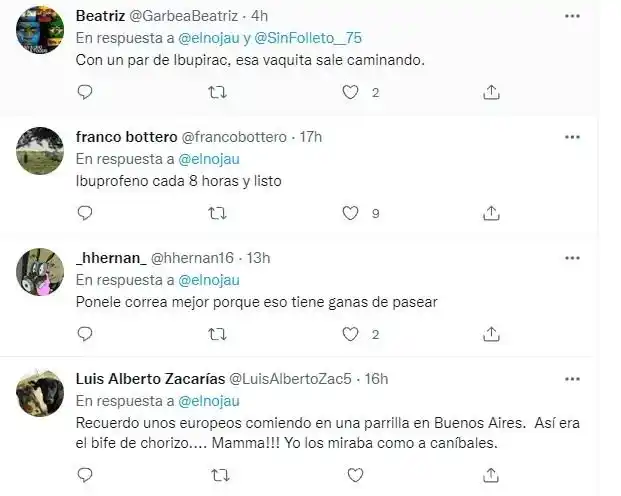Image resolution: width=621 pixels, height=496 pixels.
Task: Open the _hhernan_ profile name
Action: (x=113, y=257)
